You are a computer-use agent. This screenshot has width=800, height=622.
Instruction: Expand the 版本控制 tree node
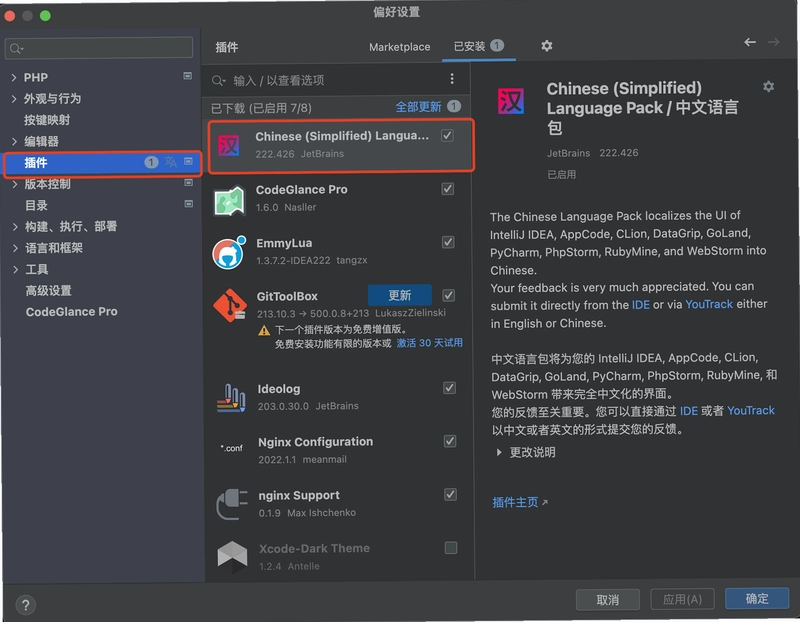15,184
